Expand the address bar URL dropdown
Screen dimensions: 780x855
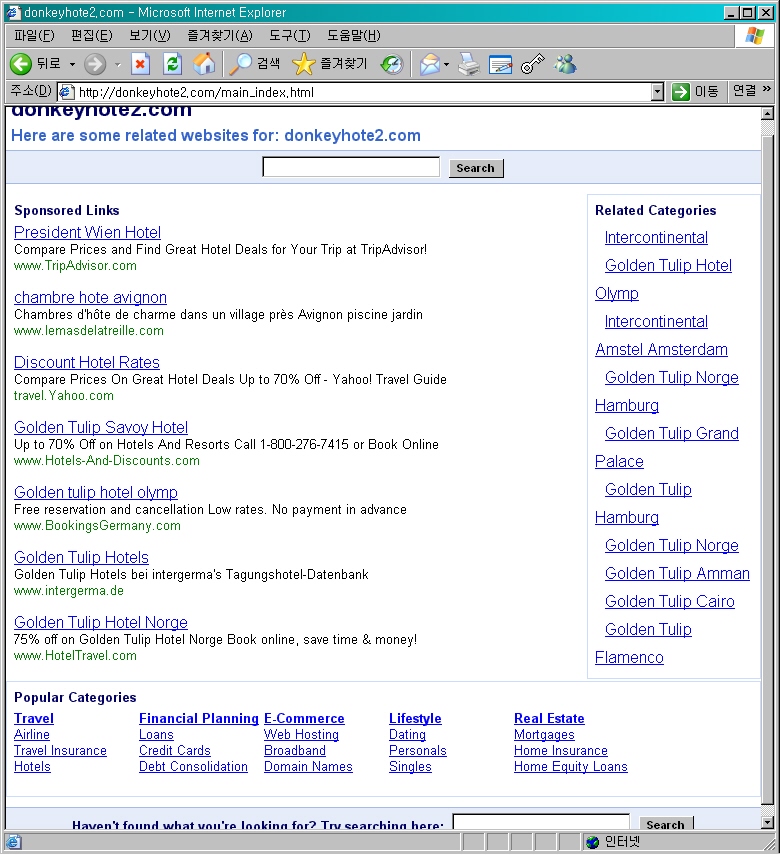pos(657,92)
